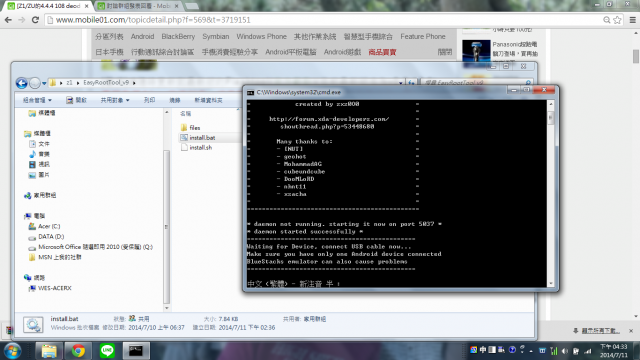Open 組合管理 dropdown in Explorer
The height and width of the screenshot is (360, 640).
[x=37, y=100]
